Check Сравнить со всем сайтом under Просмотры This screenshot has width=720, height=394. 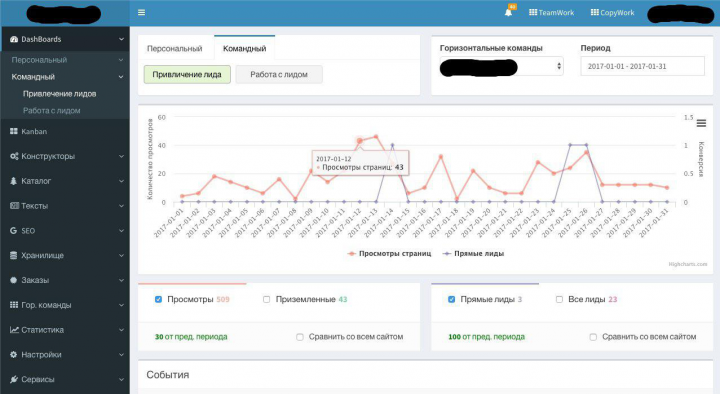[300, 337]
